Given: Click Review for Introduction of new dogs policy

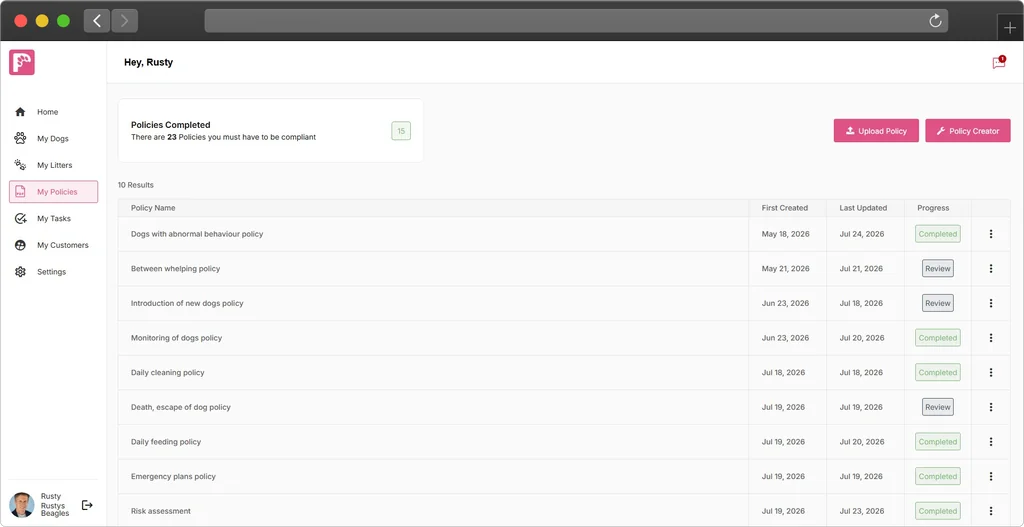Looking at the screenshot, I should 938,303.
